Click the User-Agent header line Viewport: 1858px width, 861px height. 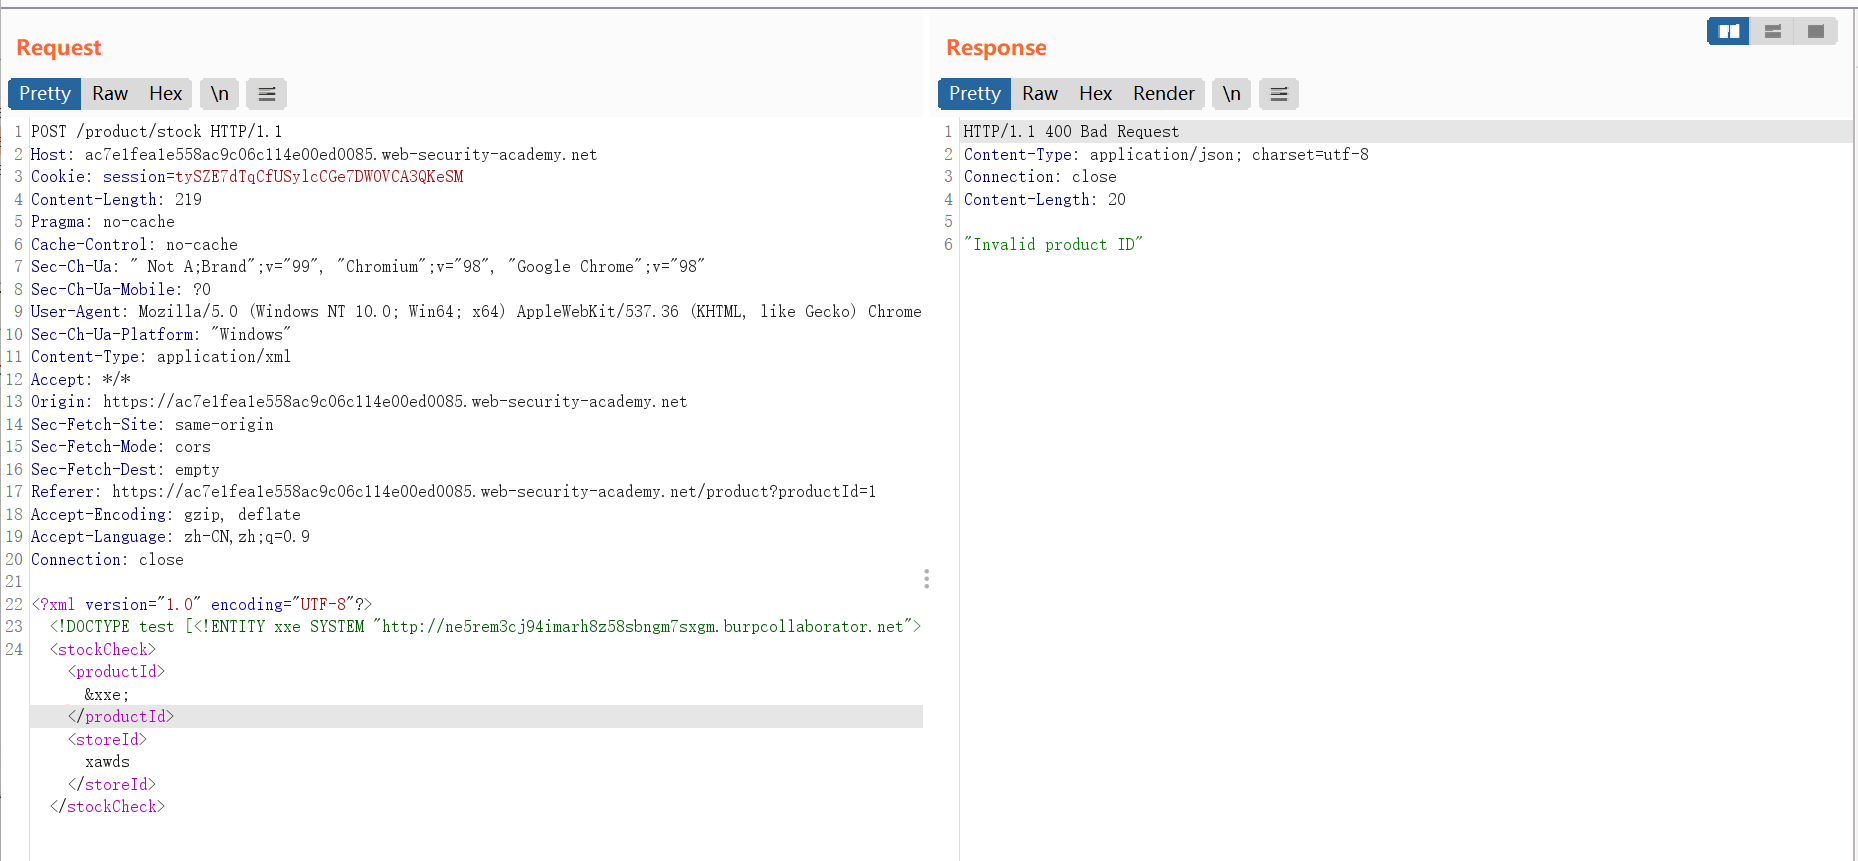click(476, 312)
